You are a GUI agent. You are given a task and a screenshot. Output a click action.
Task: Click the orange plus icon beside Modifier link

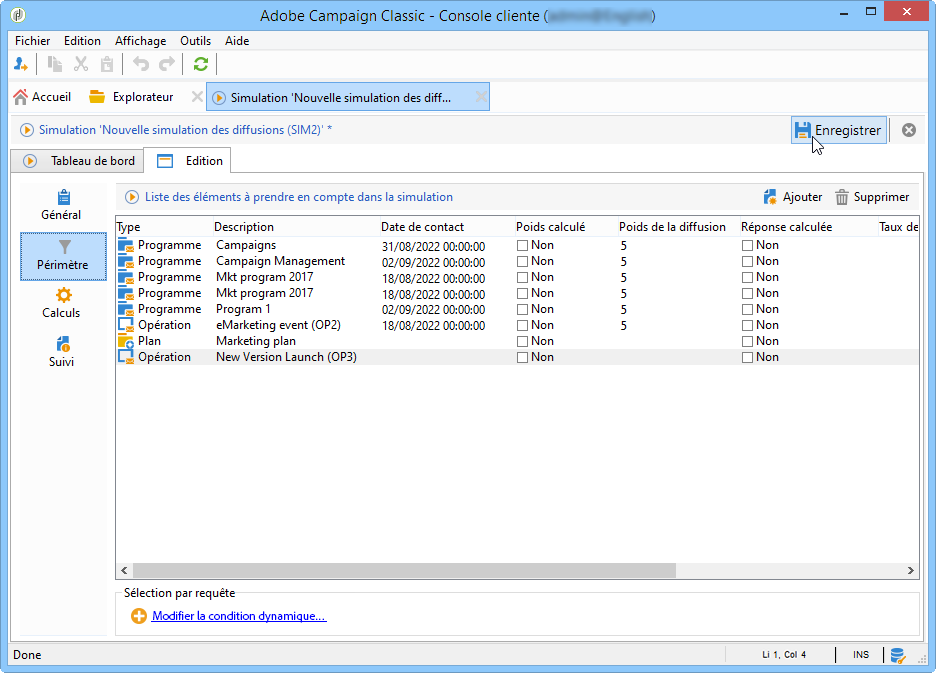(x=139, y=616)
